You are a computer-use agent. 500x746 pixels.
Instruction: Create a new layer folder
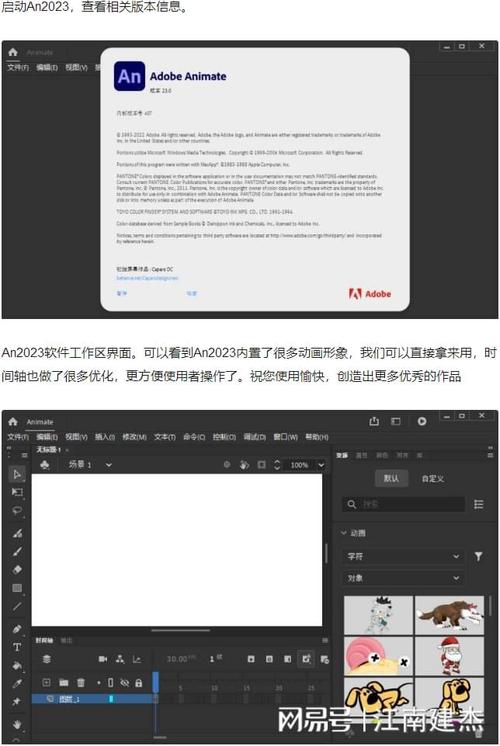(64, 683)
